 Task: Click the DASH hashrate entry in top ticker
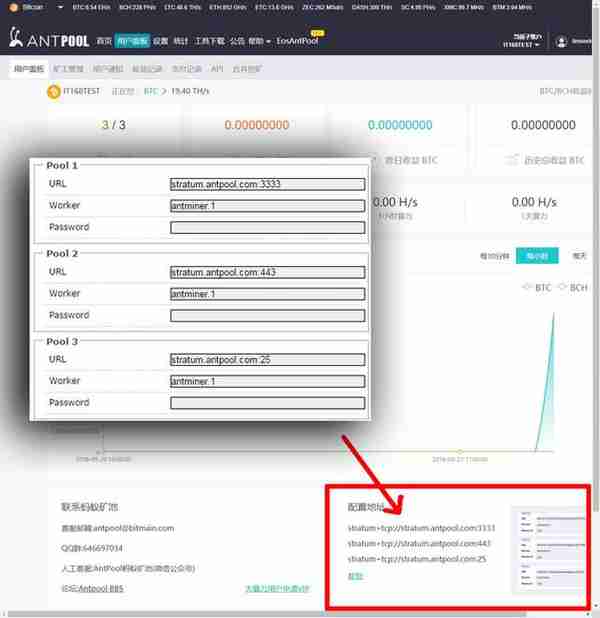372,7
